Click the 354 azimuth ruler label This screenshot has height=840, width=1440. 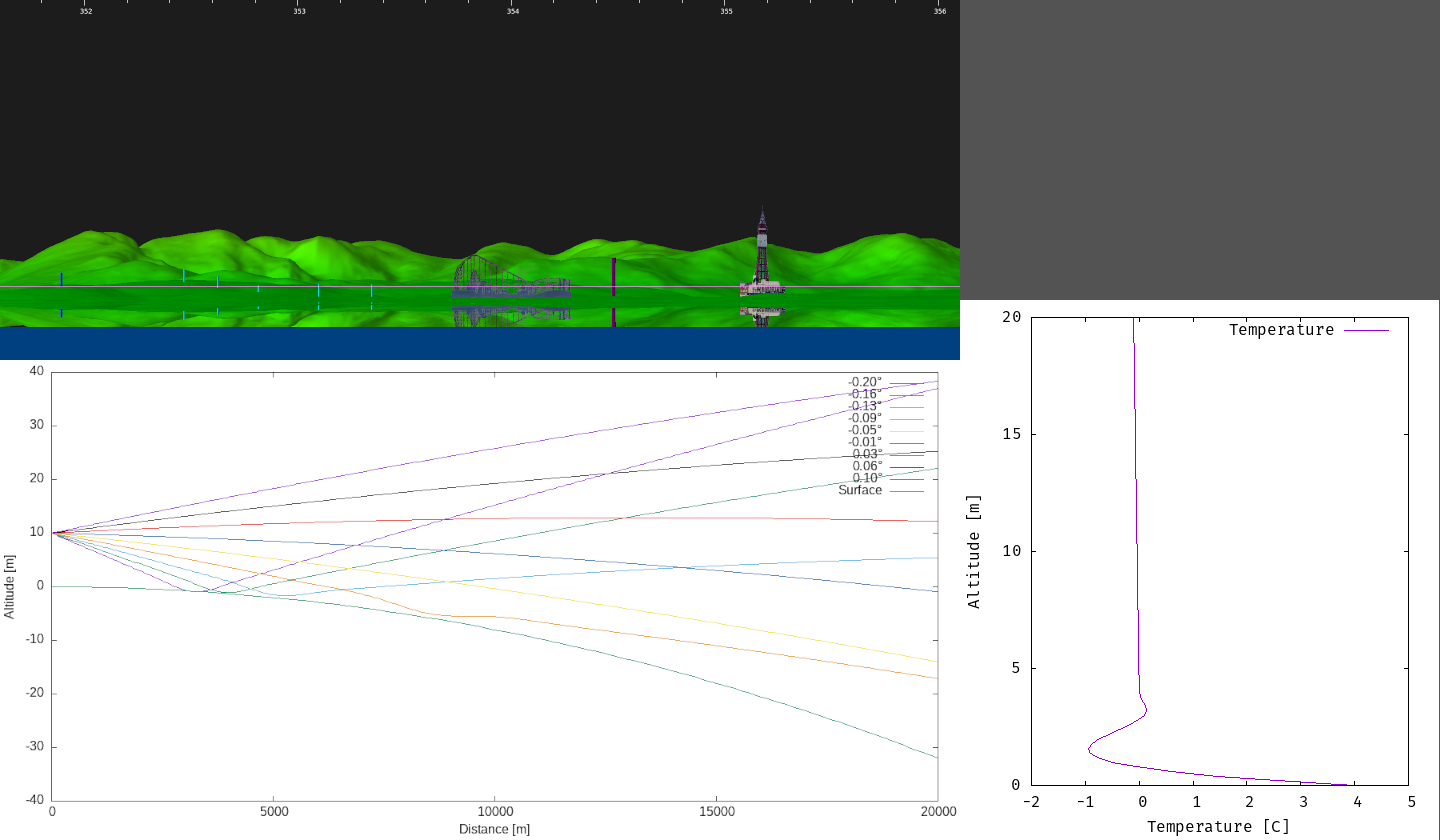point(513,12)
